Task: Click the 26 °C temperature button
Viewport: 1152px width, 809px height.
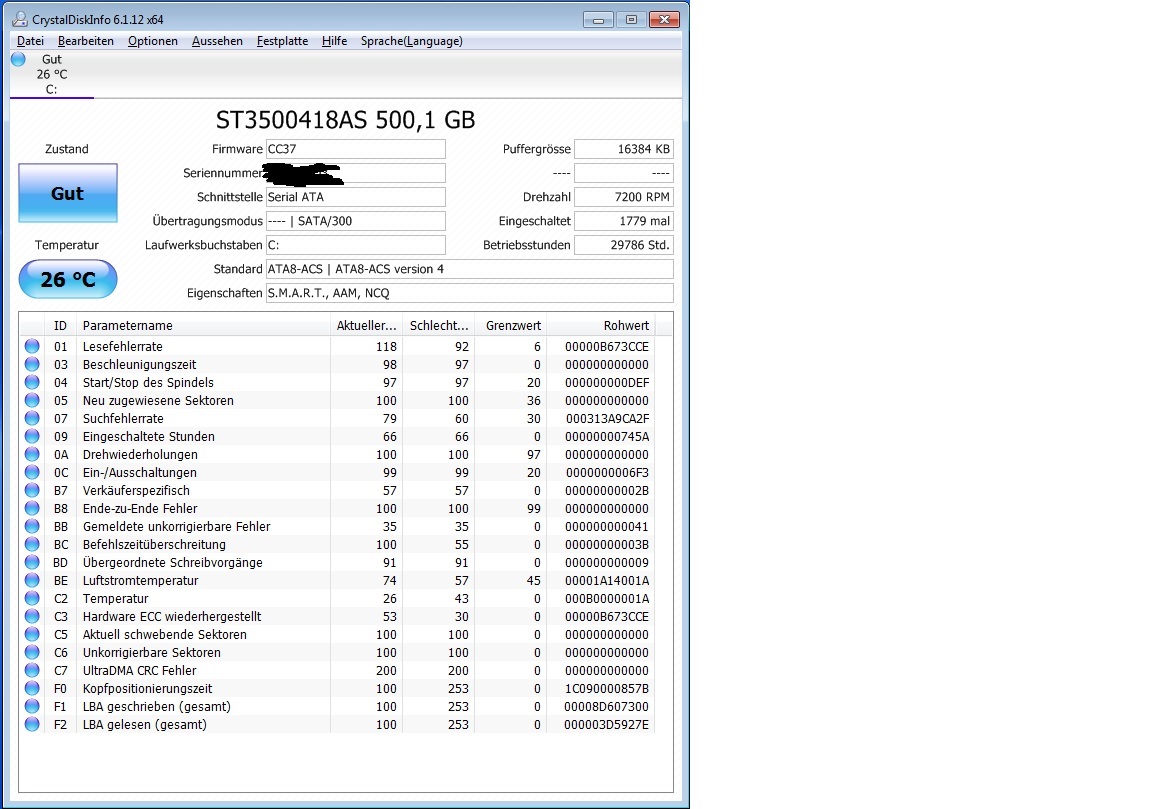Action: [x=68, y=279]
